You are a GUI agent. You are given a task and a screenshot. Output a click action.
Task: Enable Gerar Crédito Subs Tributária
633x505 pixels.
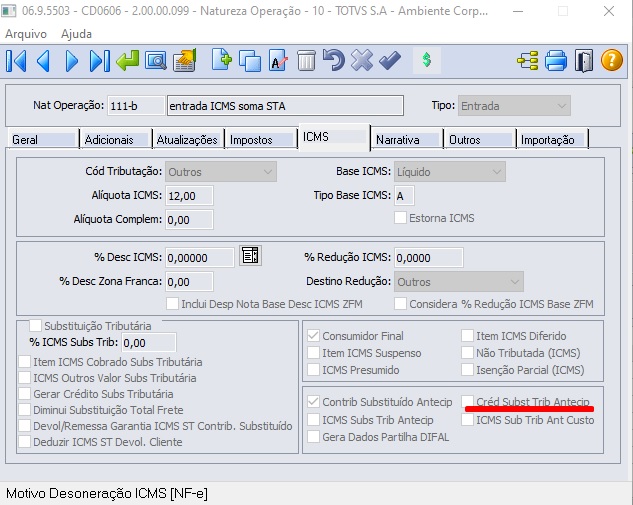point(25,394)
